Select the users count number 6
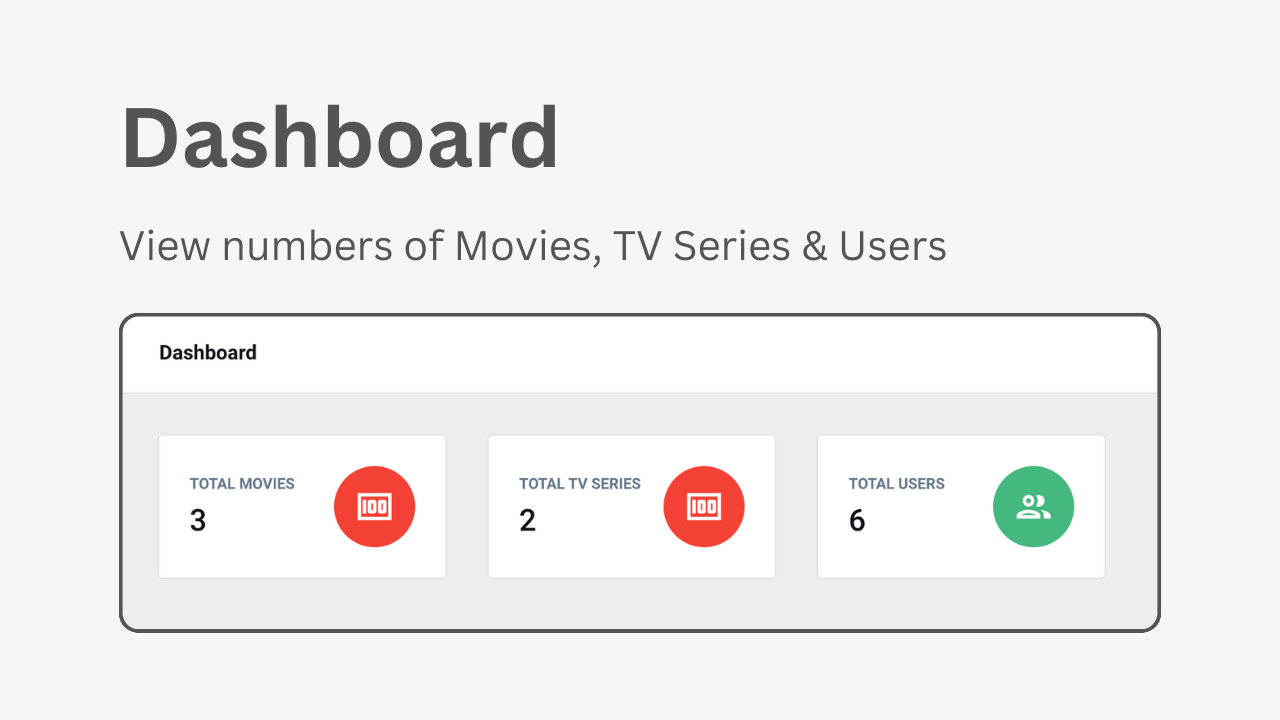Screen dimensions: 1280x720 (857, 521)
